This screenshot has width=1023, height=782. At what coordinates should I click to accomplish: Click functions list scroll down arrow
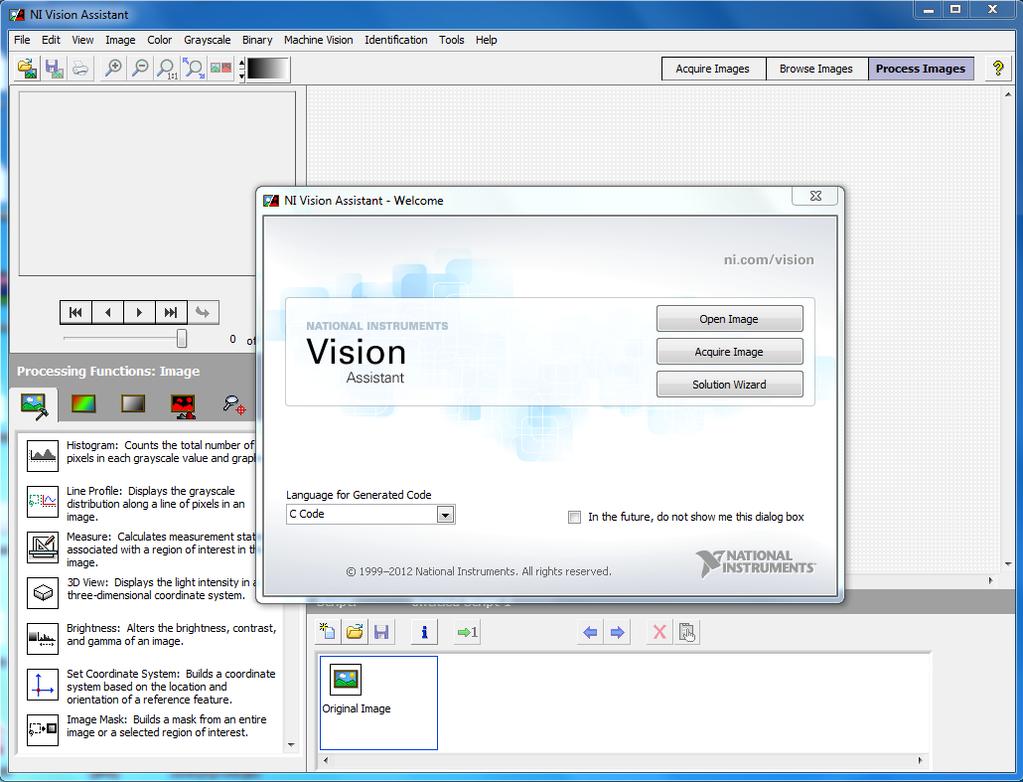(x=291, y=745)
